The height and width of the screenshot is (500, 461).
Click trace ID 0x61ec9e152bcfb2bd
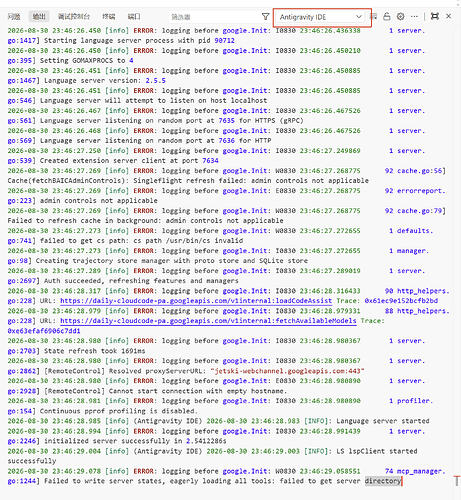tap(401, 301)
